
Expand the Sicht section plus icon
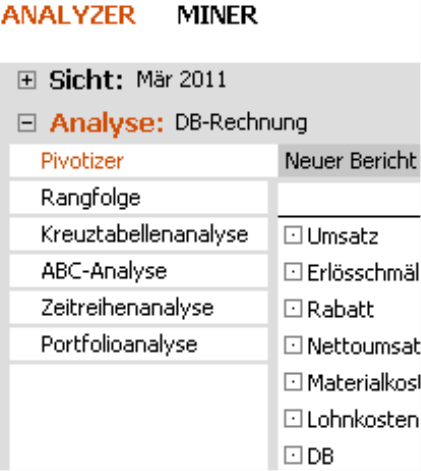(27, 80)
